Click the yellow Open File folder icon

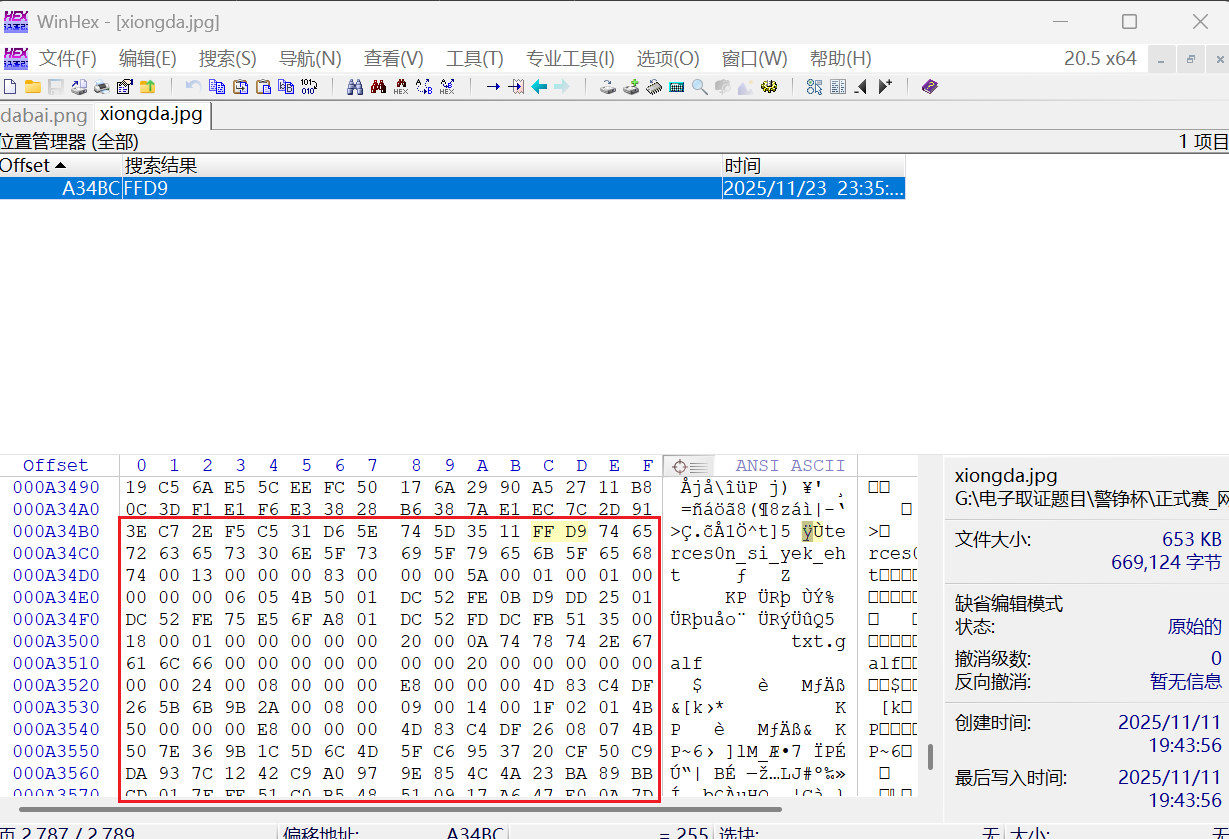(32, 87)
